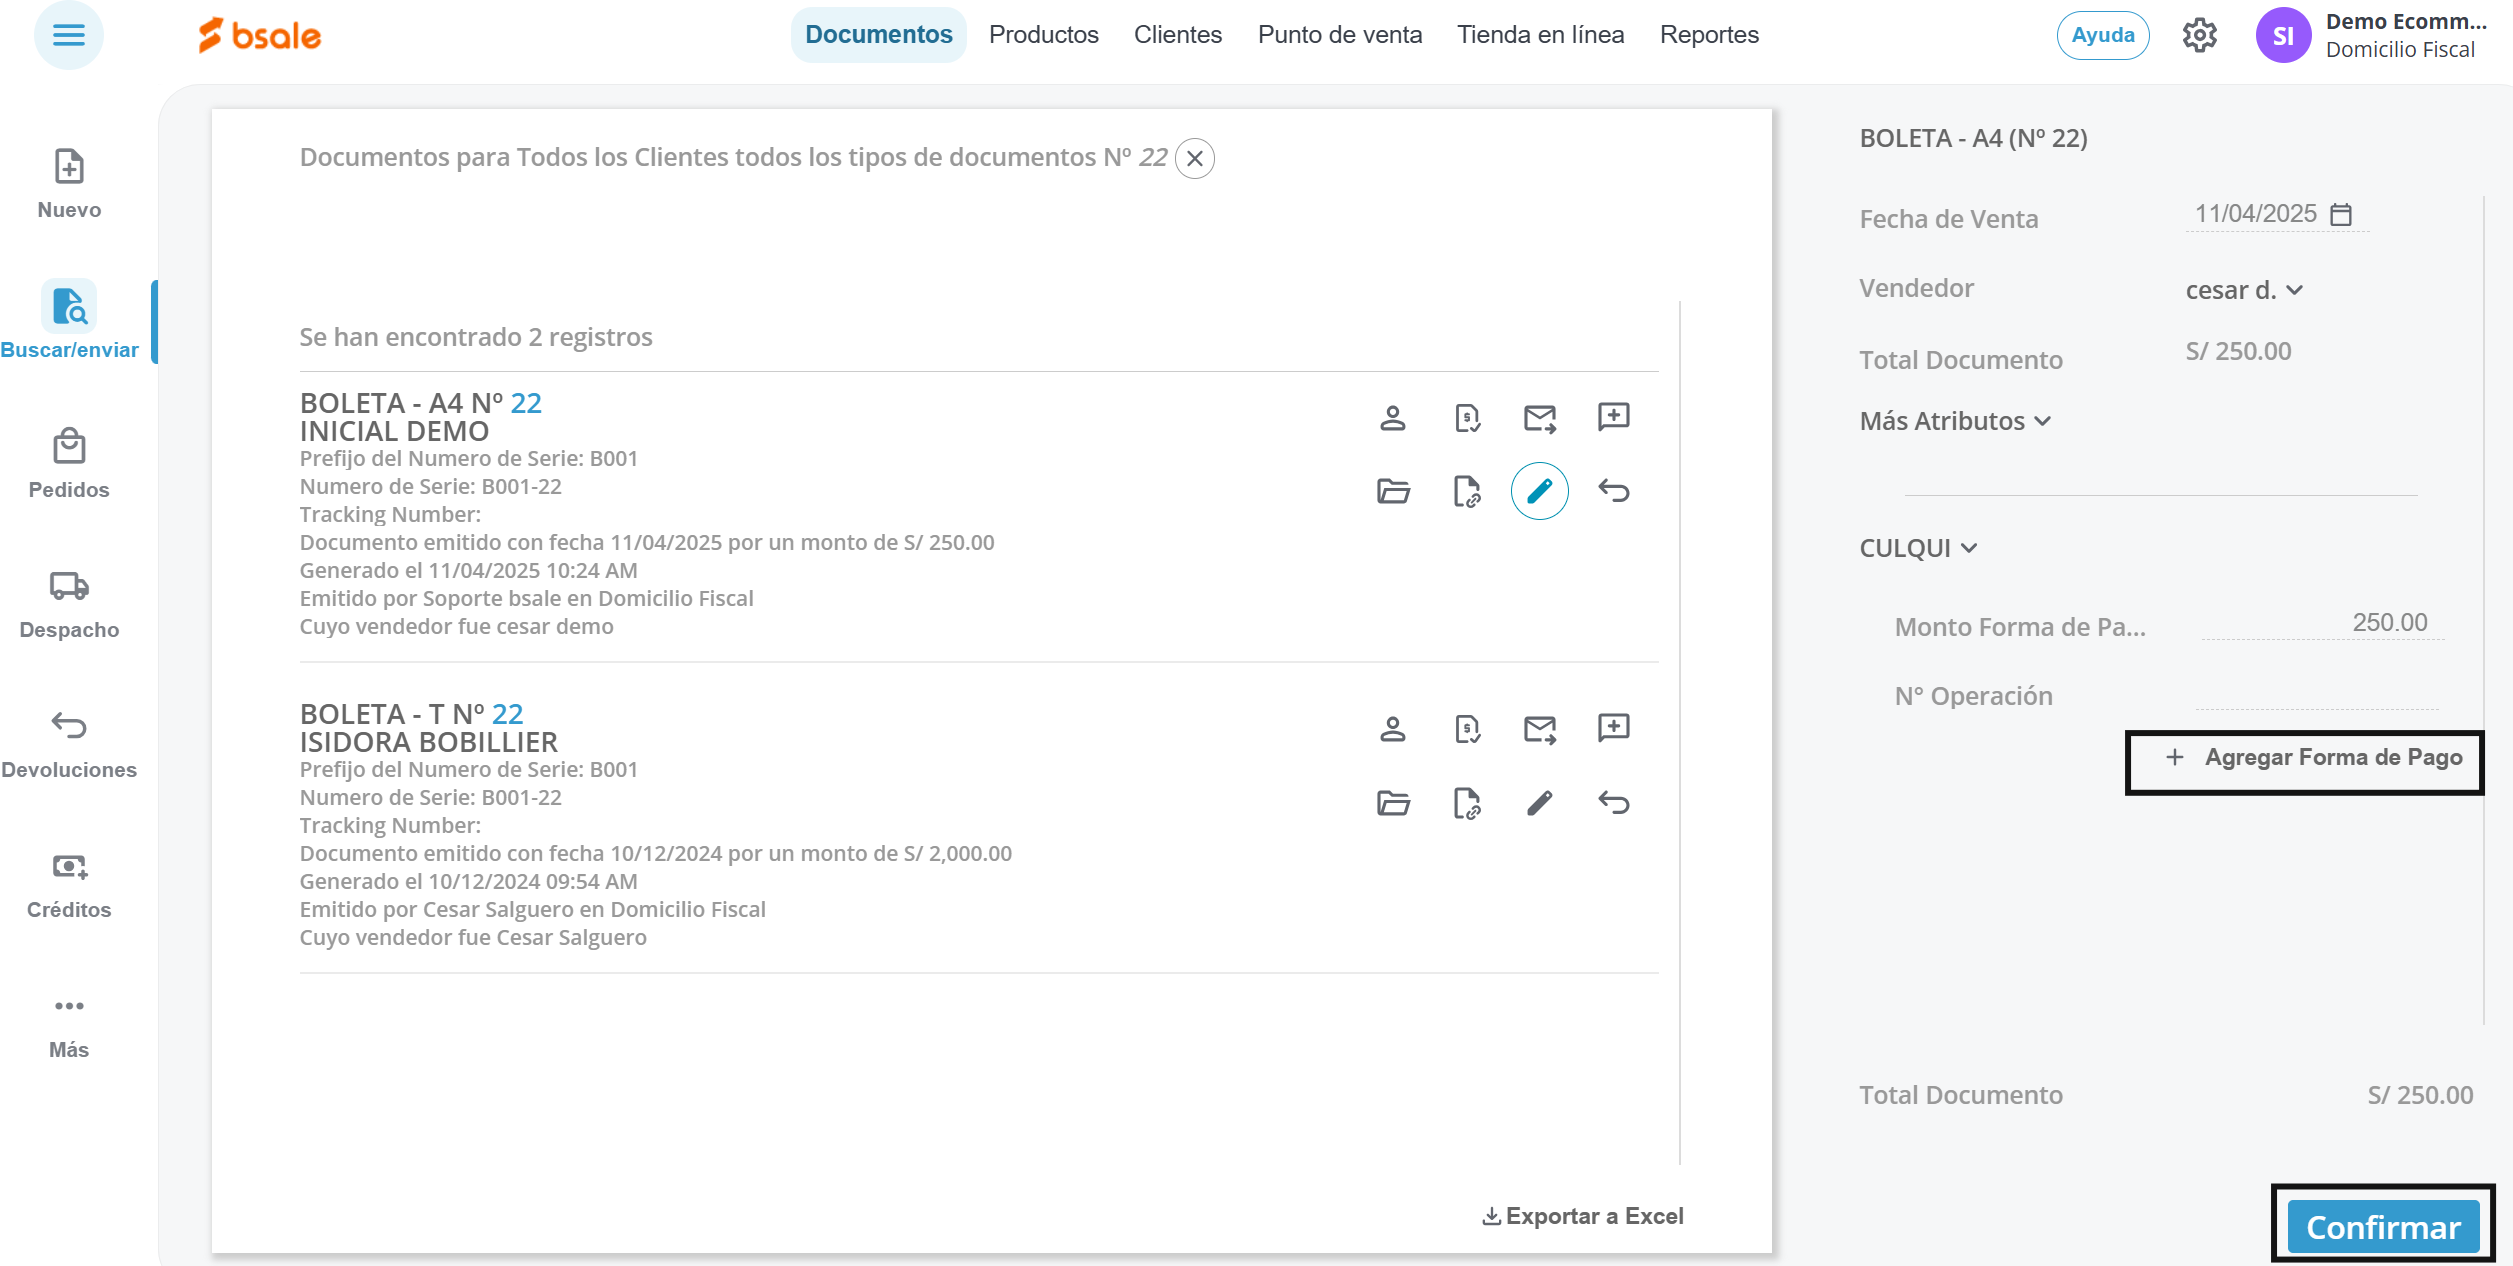Open the Productos menu

1043,35
